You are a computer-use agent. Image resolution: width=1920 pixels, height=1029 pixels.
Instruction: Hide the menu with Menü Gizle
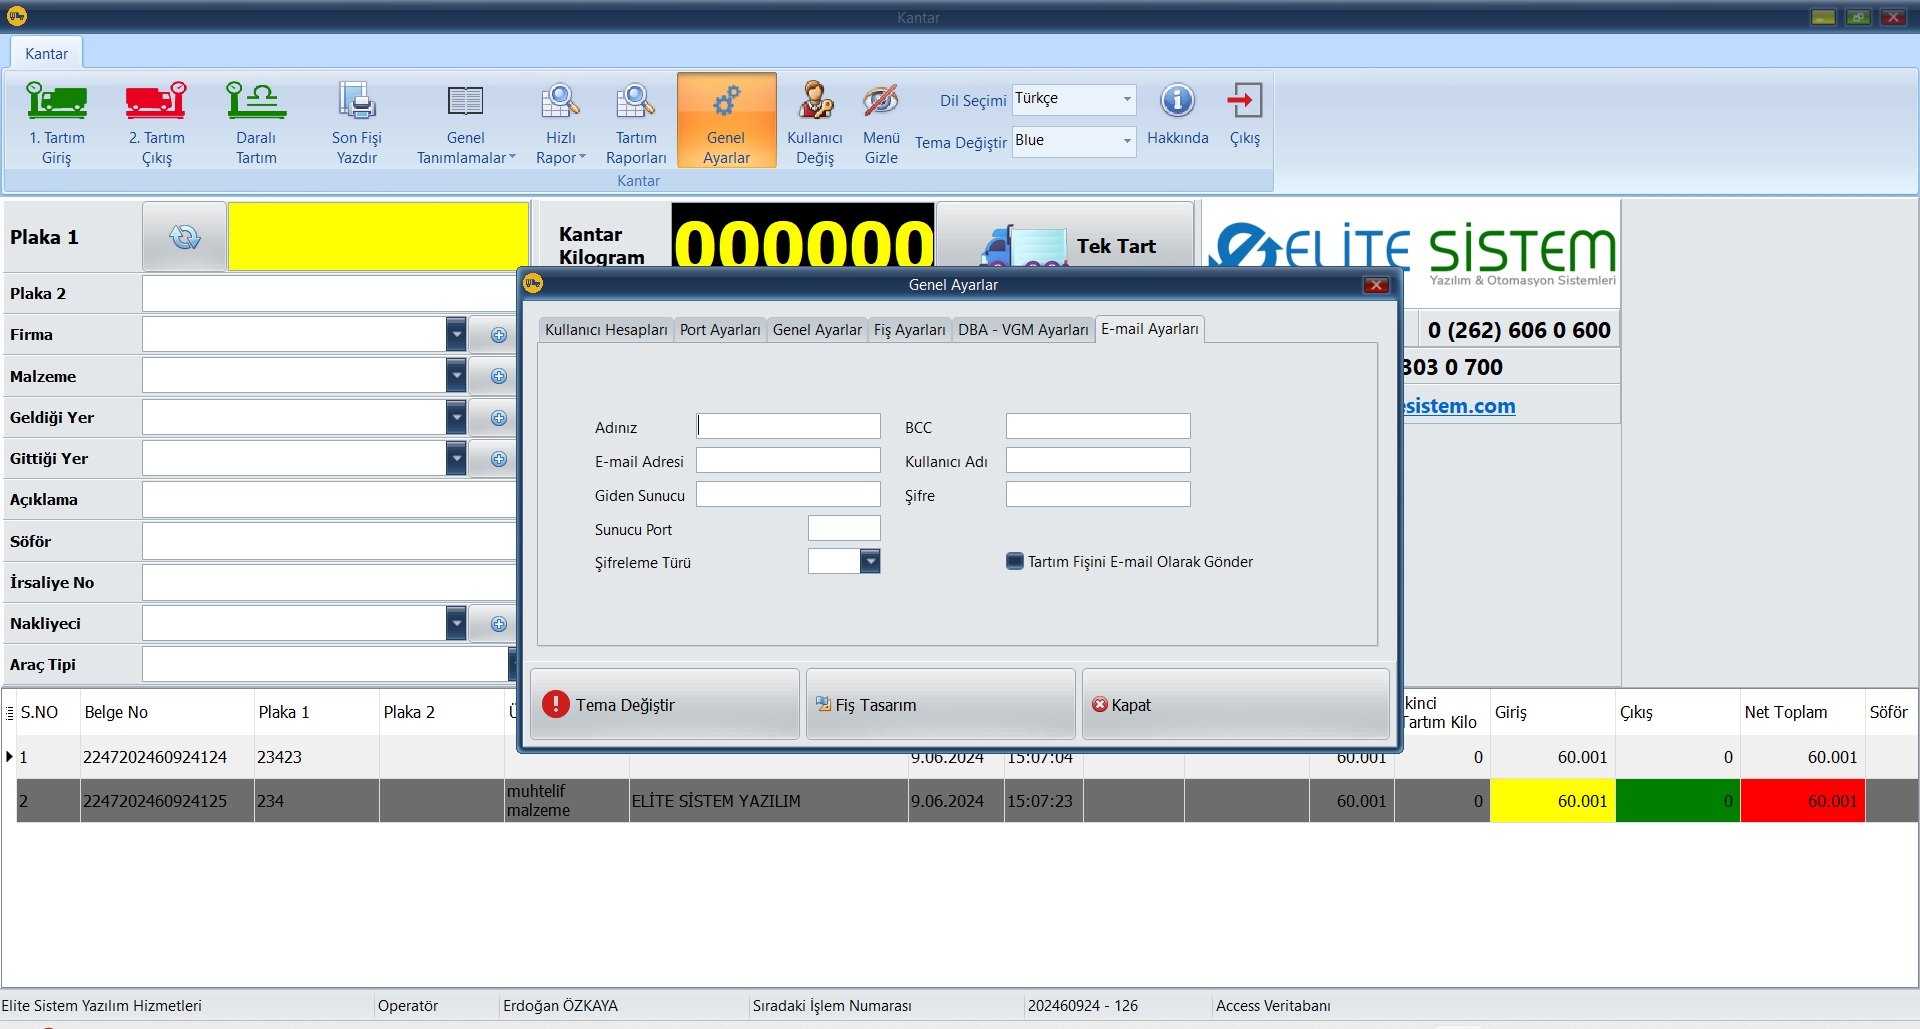[881, 102]
